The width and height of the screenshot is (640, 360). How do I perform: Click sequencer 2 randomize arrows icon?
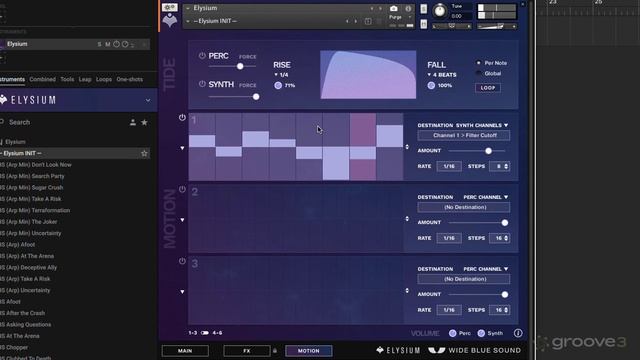[407, 219]
